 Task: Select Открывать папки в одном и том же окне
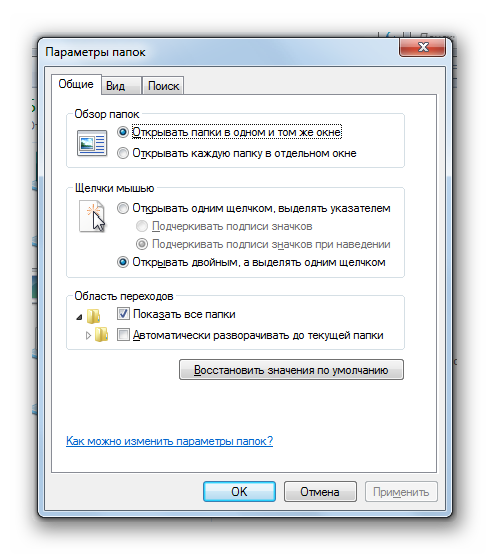click(229, 132)
